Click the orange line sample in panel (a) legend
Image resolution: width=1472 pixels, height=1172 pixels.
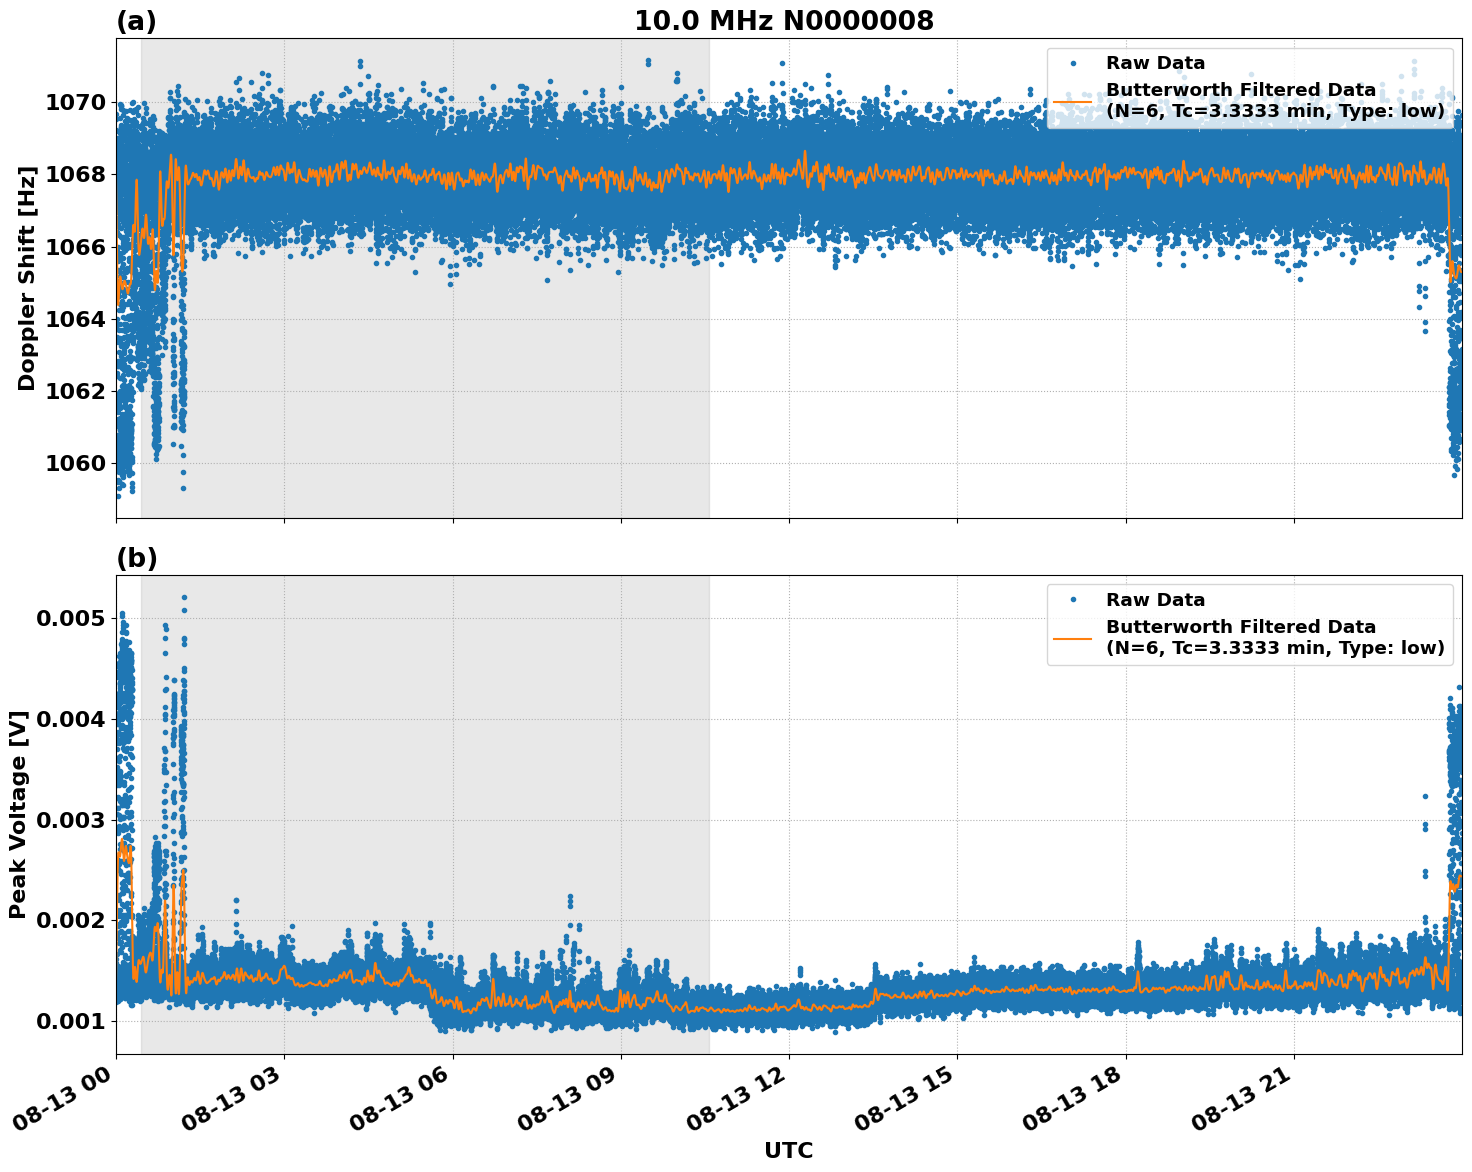1073,101
